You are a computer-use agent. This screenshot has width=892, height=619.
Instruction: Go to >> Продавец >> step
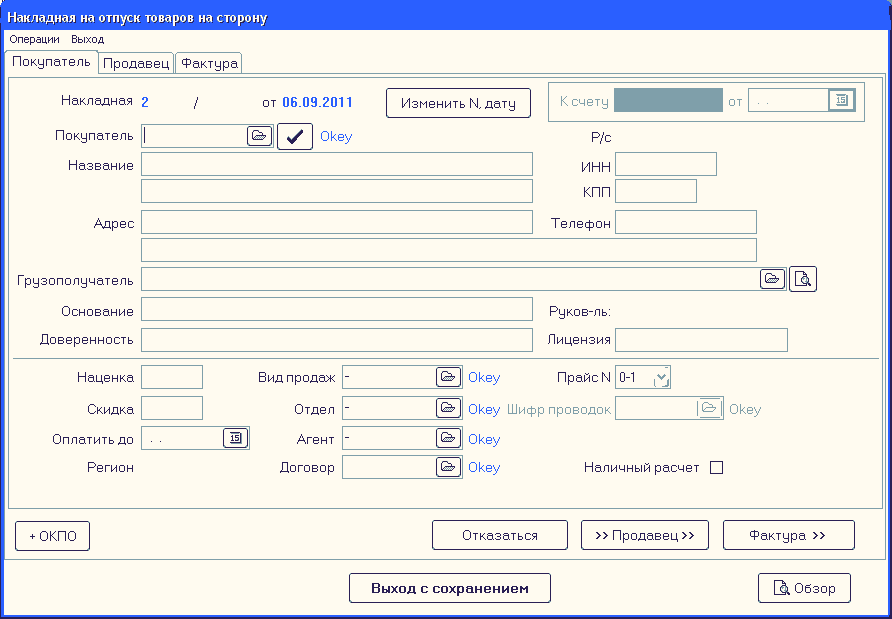coord(645,535)
